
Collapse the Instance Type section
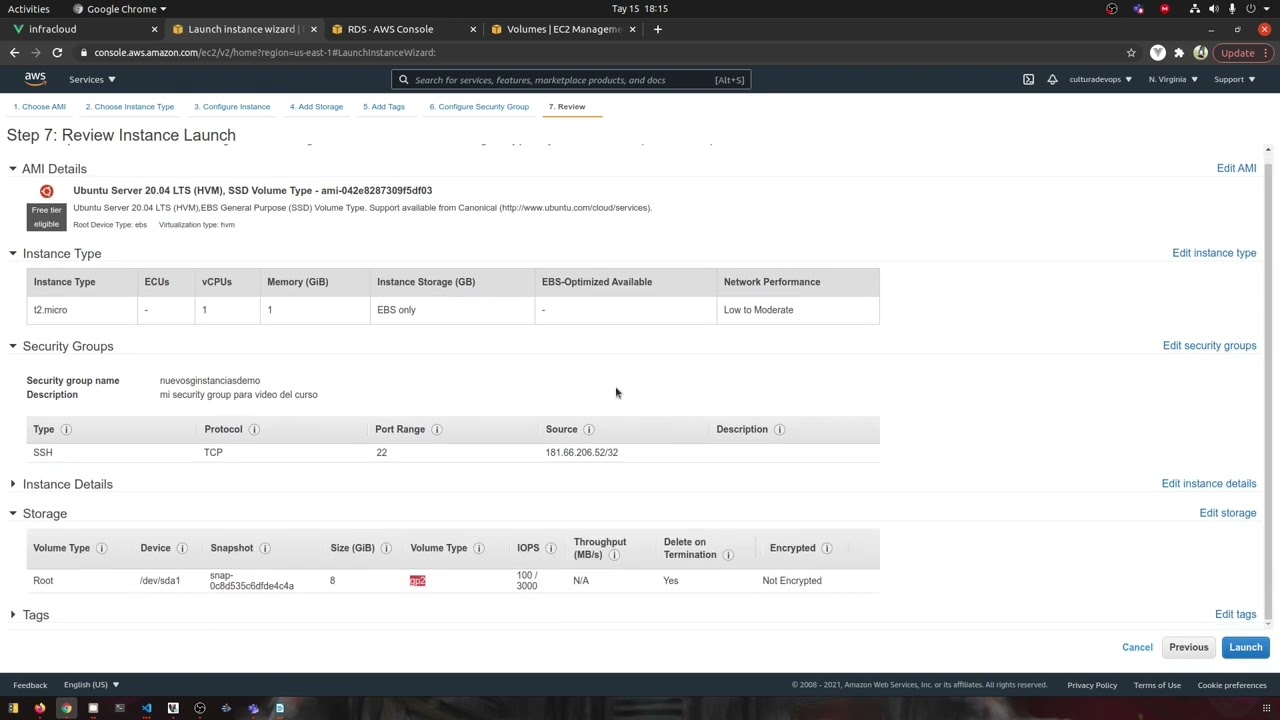[12, 254]
